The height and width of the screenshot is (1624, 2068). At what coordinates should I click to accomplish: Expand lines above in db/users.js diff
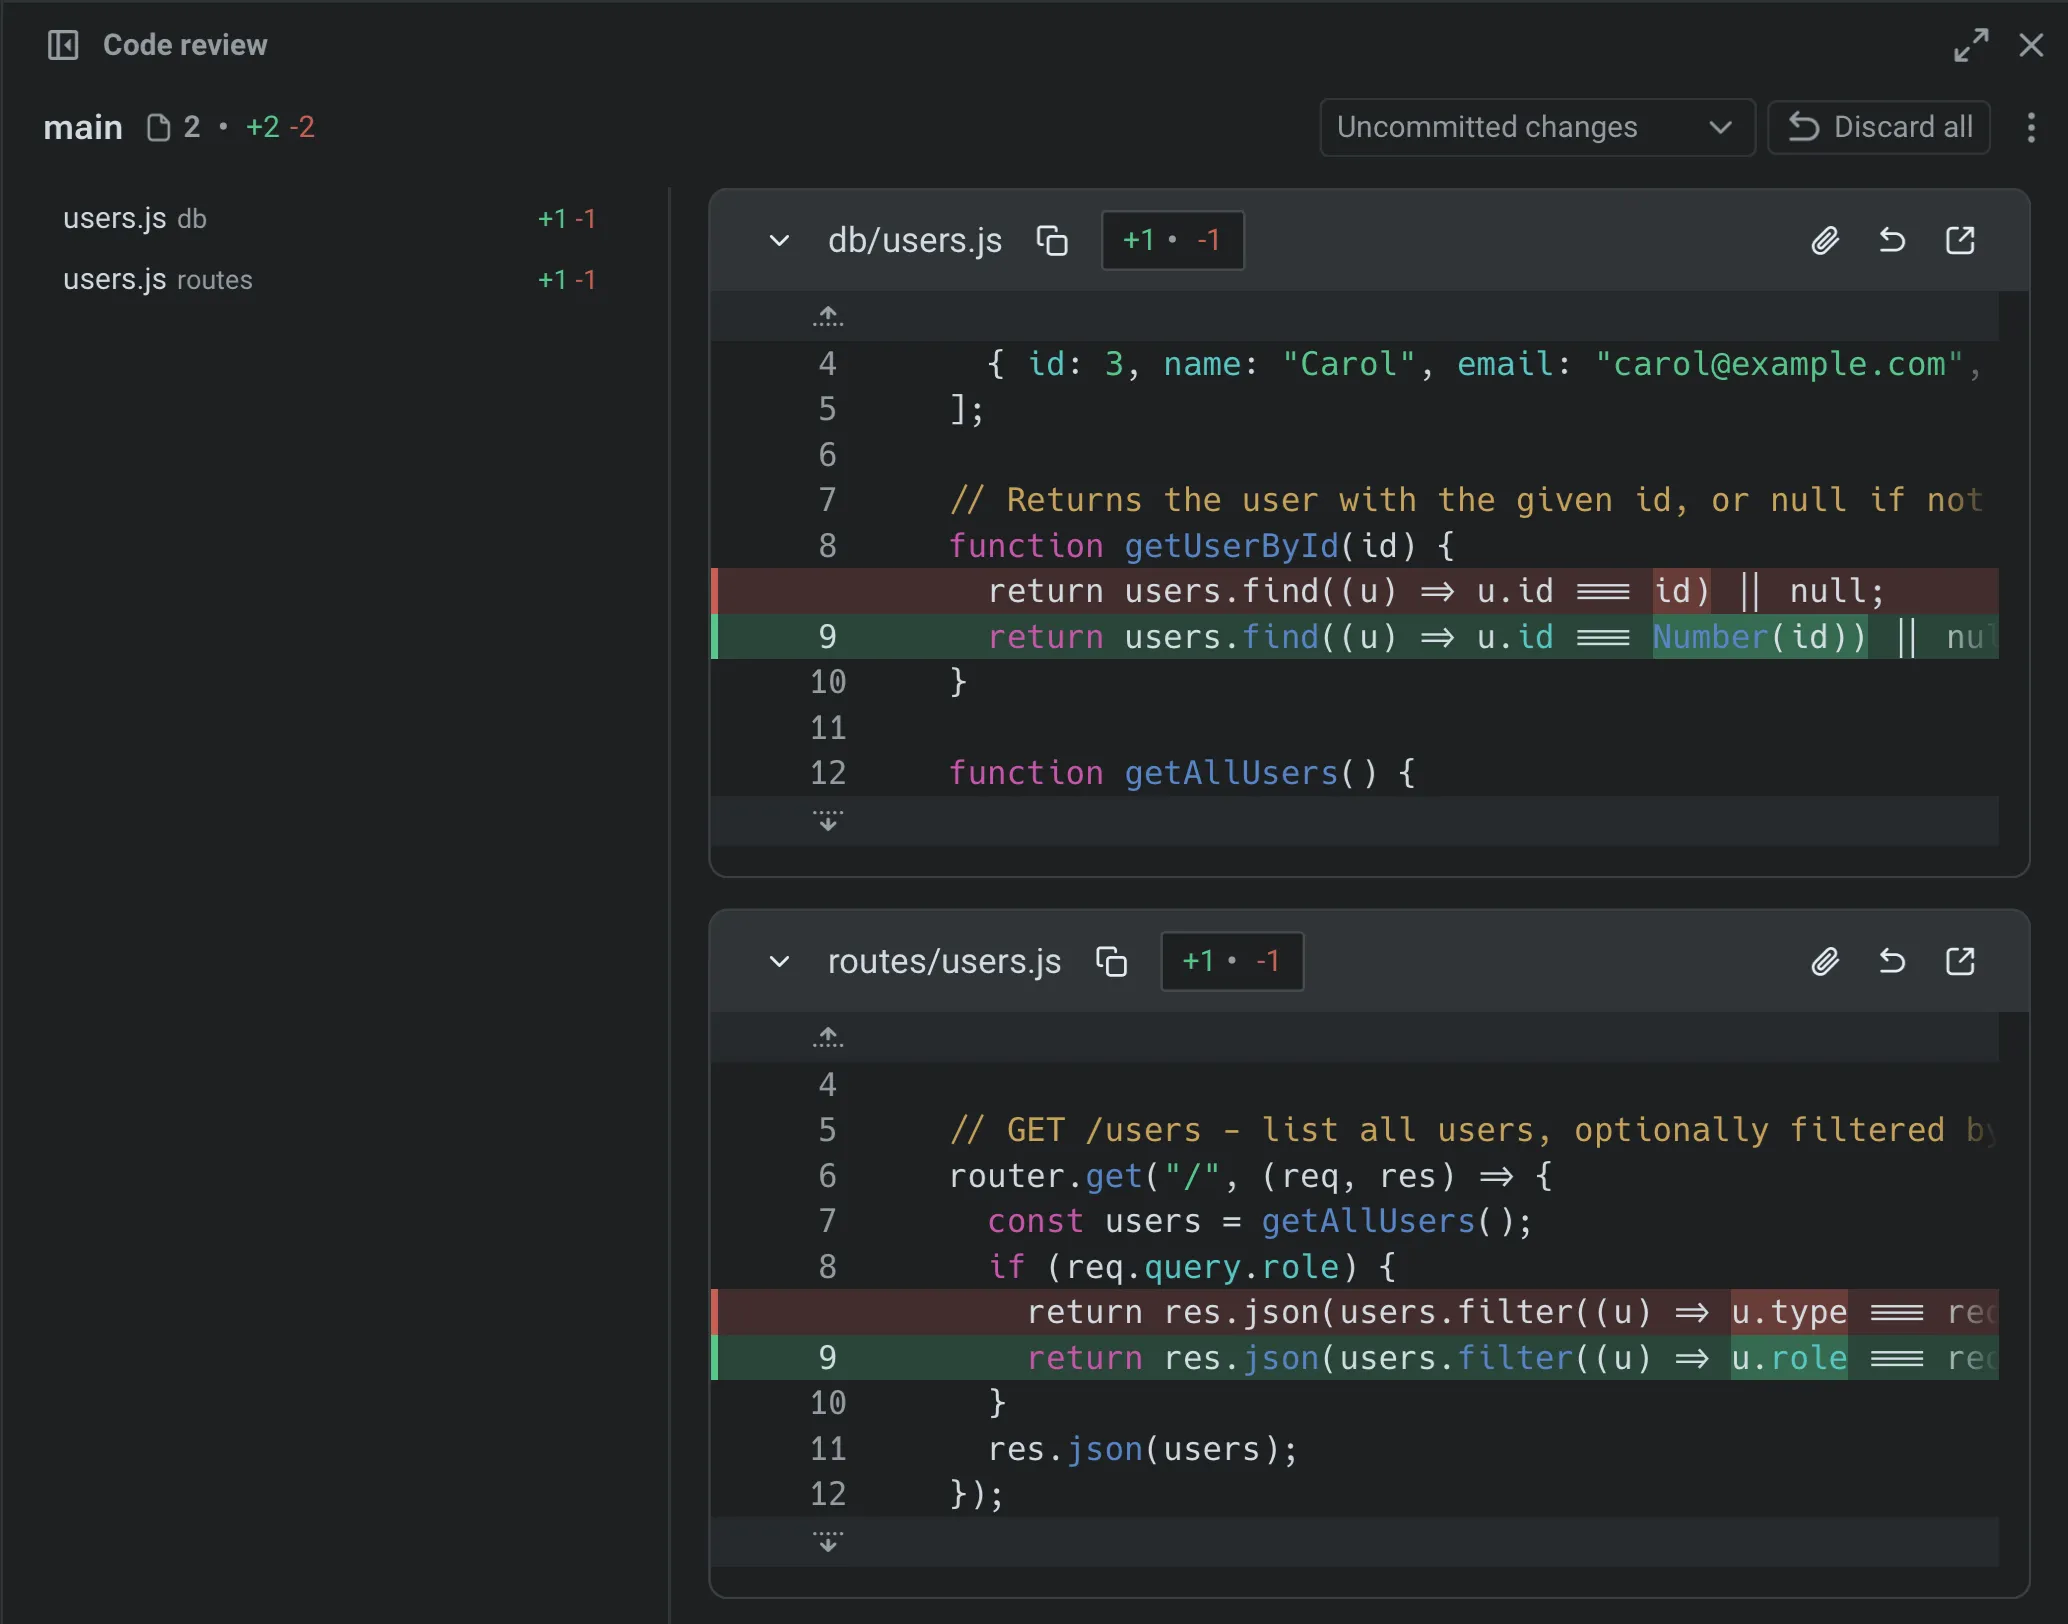828,316
